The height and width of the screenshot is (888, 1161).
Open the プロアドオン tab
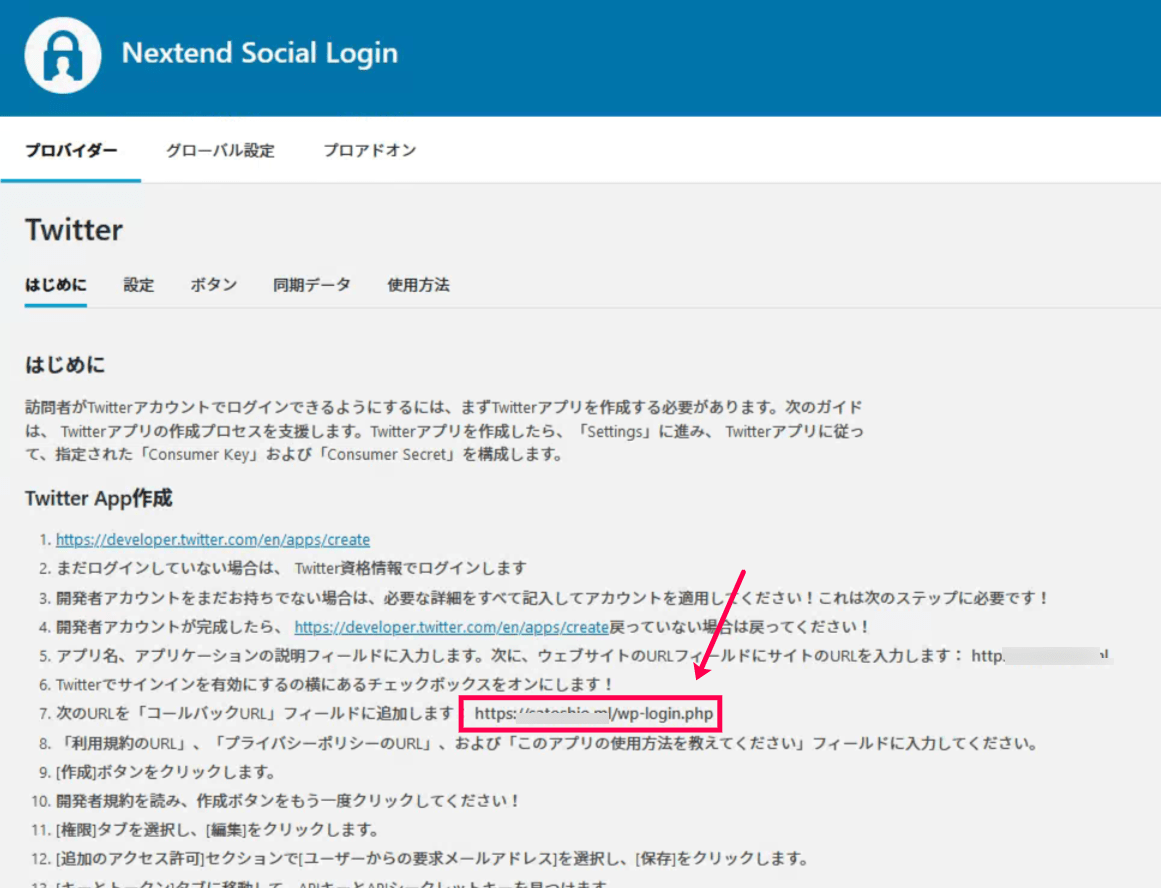pyautogui.click(x=369, y=151)
